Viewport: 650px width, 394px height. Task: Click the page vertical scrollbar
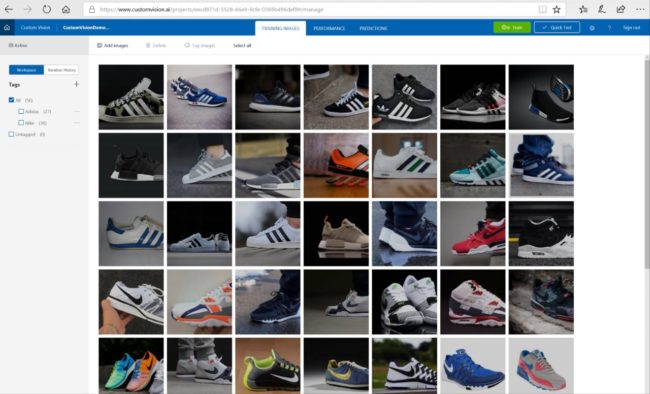click(647, 164)
